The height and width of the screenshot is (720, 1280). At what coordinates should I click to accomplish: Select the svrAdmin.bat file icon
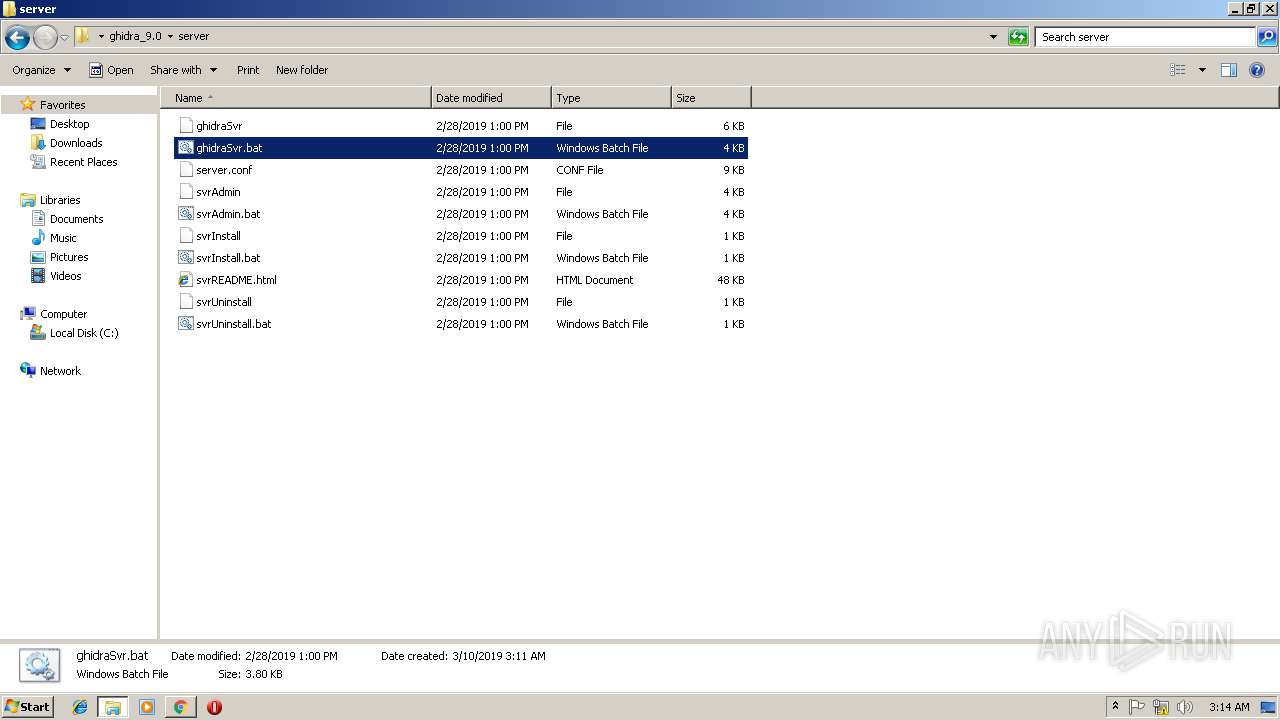pyautogui.click(x=185, y=214)
